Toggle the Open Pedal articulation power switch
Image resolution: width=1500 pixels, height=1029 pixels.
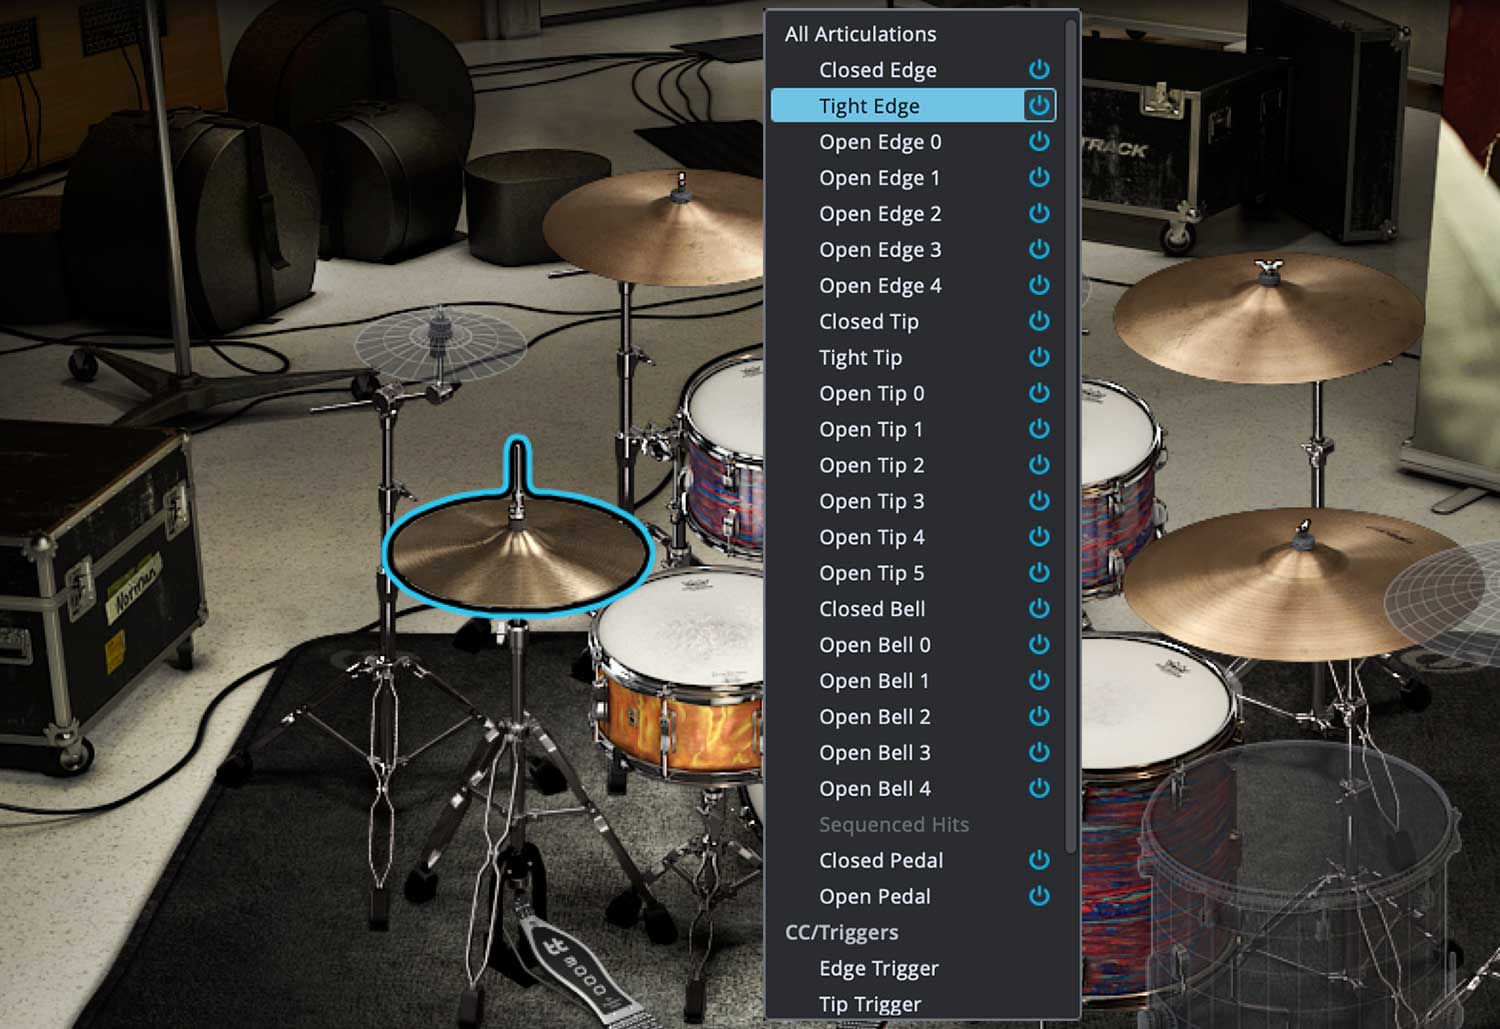coord(1039,897)
